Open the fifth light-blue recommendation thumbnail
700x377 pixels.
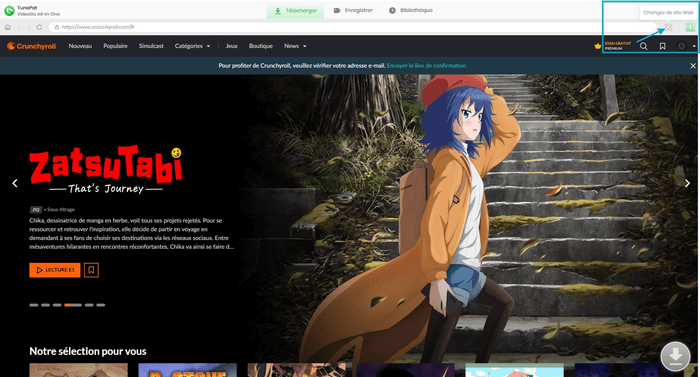[x=514, y=370]
